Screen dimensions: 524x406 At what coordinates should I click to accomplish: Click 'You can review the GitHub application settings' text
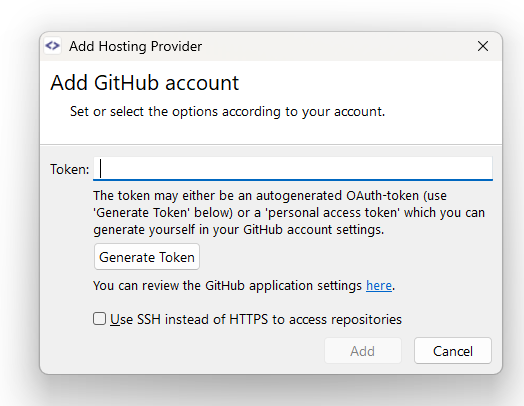(x=227, y=286)
